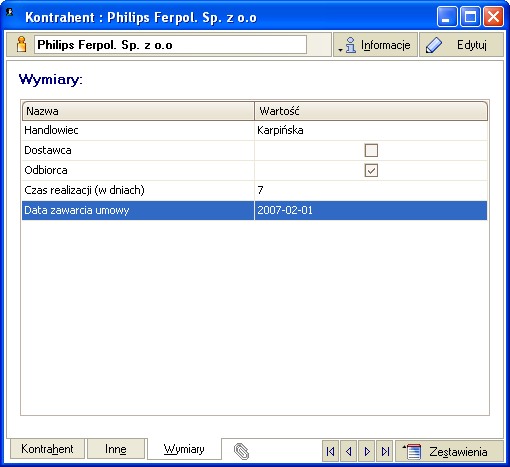
Task: Switch to the Inne tab
Action: (116, 449)
